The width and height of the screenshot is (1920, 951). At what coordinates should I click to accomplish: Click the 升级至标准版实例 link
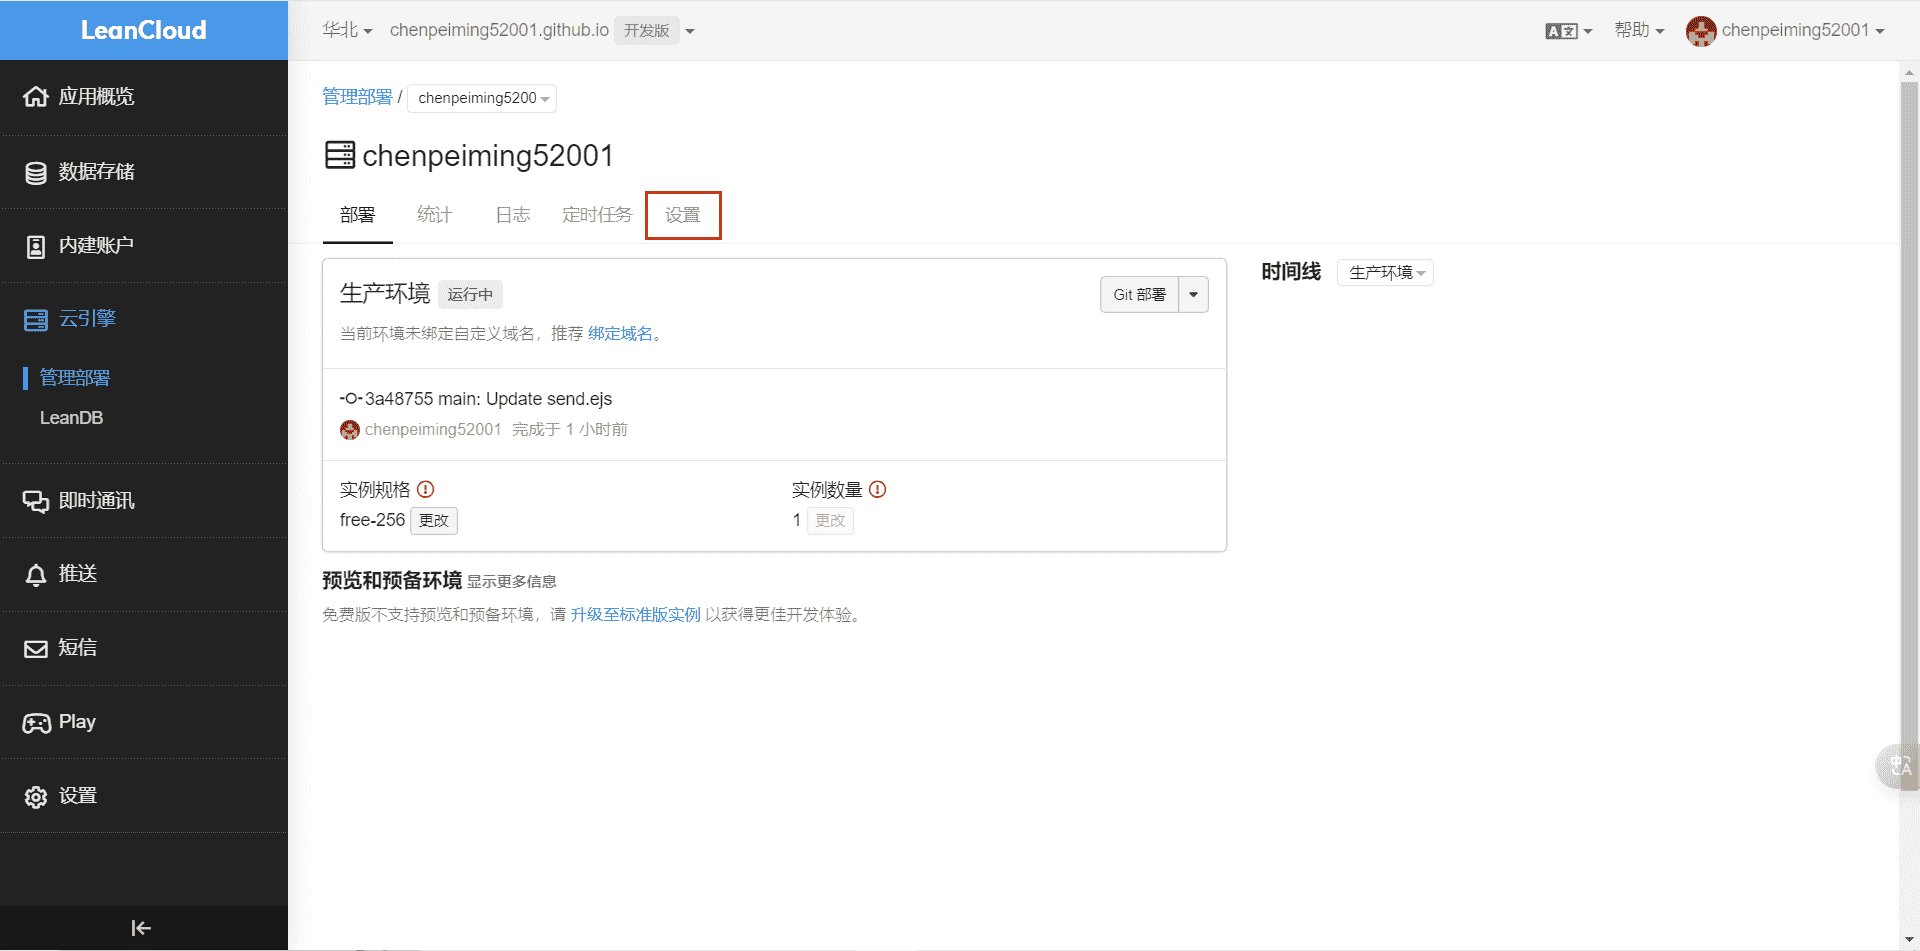pyautogui.click(x=635, y=615)
